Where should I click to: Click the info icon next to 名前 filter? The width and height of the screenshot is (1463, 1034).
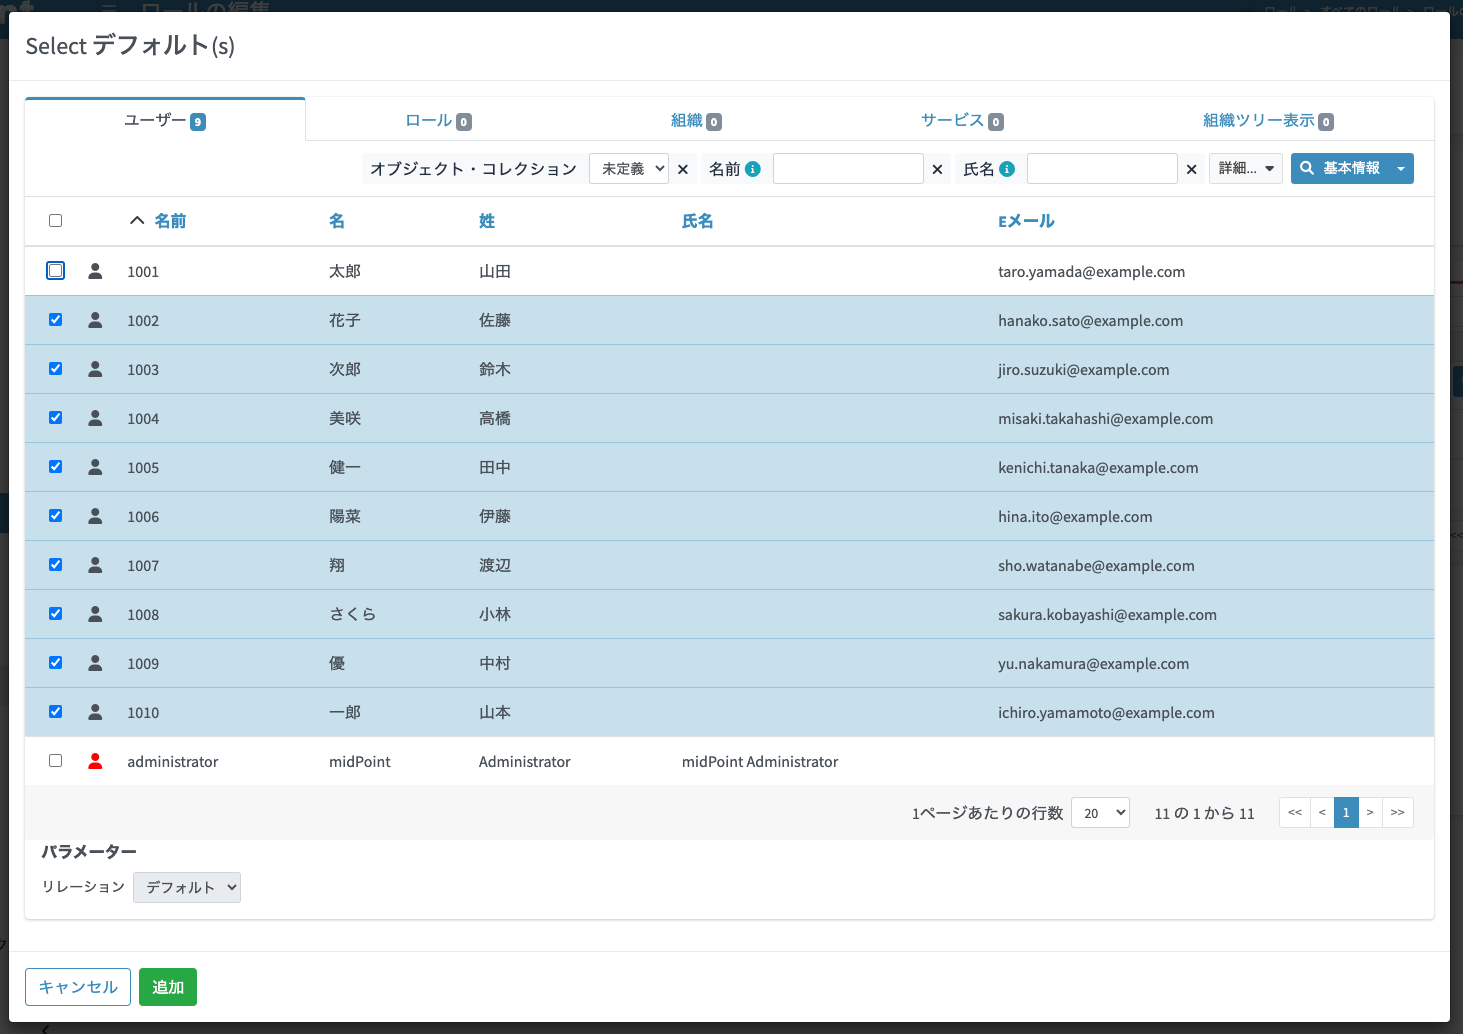753,169
